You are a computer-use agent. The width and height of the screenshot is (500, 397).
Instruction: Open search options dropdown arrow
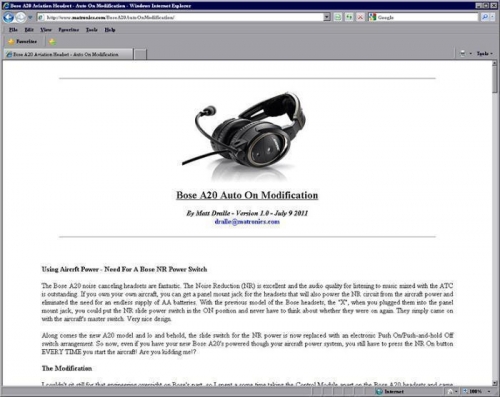492,17
